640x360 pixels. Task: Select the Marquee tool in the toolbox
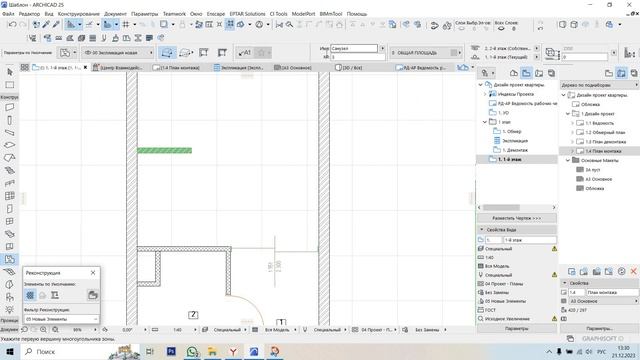pos(10,85)
